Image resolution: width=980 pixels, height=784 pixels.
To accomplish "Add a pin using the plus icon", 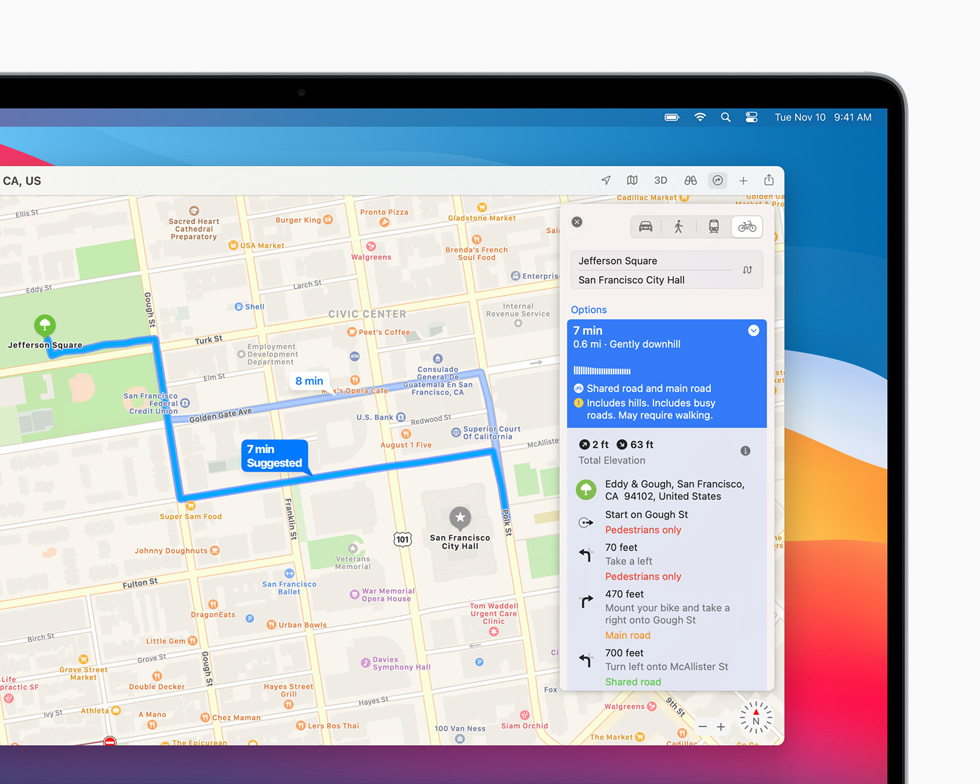I will [x=743, y=180].
